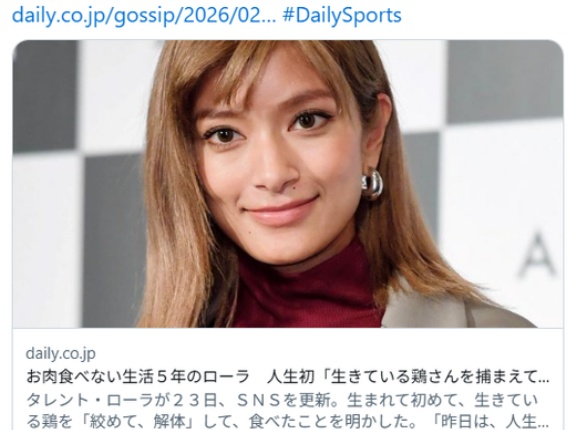Open the daily.co.jp/gossip/2026/02 link

pyautogui.click(x=144, y=16)
